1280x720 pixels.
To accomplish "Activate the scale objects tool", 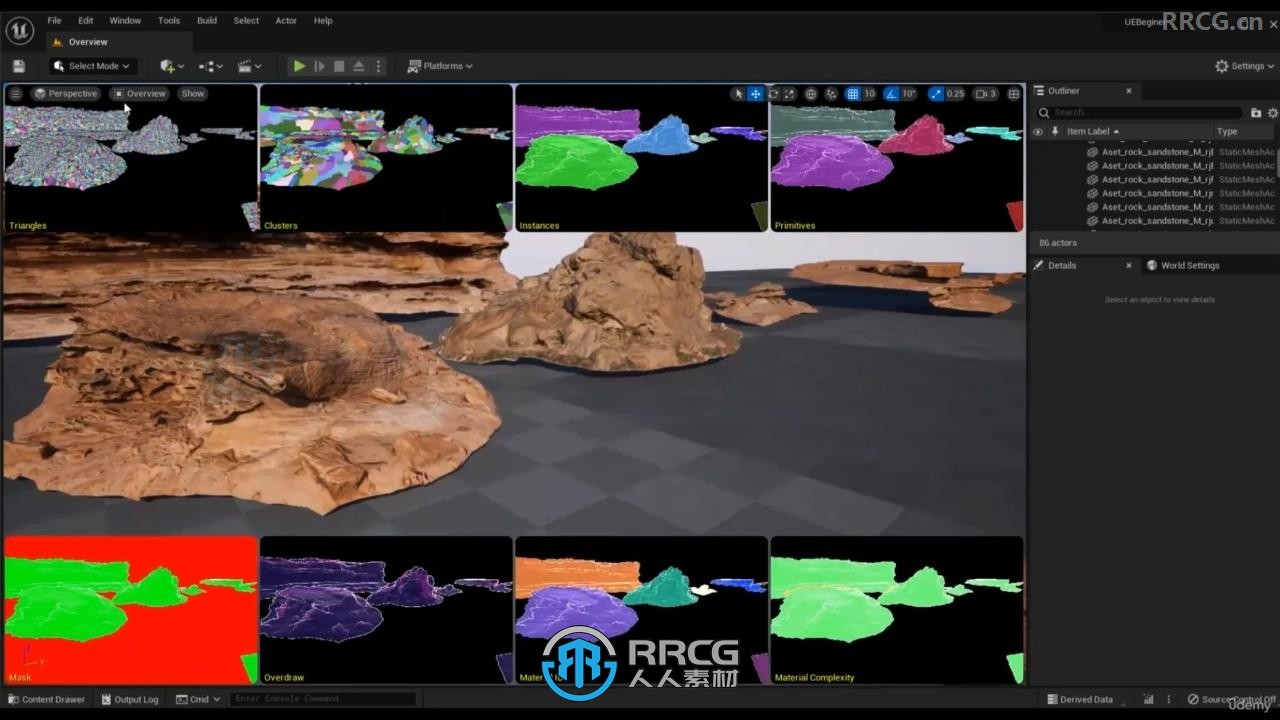I will (x=789, y=94).
